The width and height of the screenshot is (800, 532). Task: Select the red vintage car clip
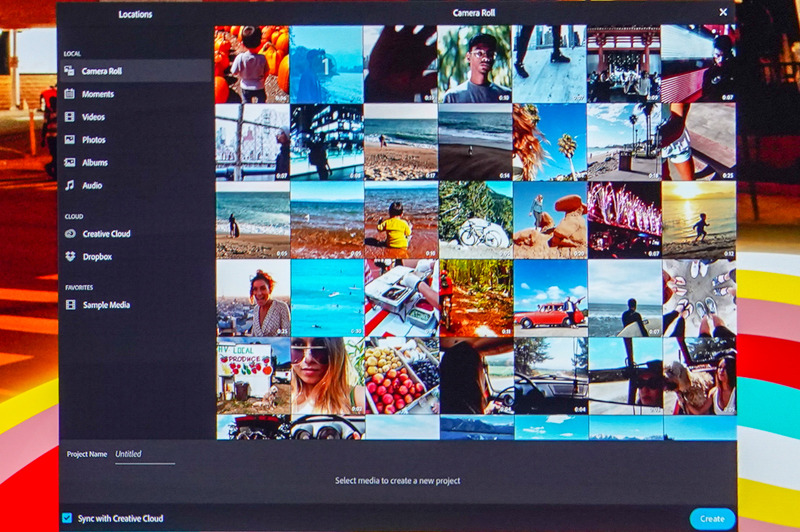[x=551, y=298]
